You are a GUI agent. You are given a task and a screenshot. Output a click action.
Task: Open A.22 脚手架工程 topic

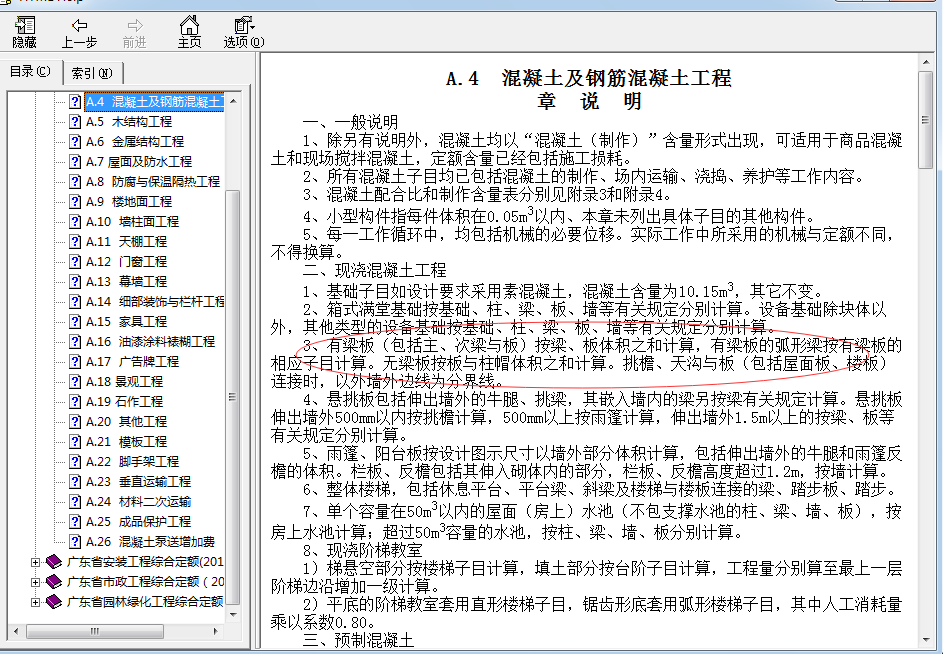132,461
